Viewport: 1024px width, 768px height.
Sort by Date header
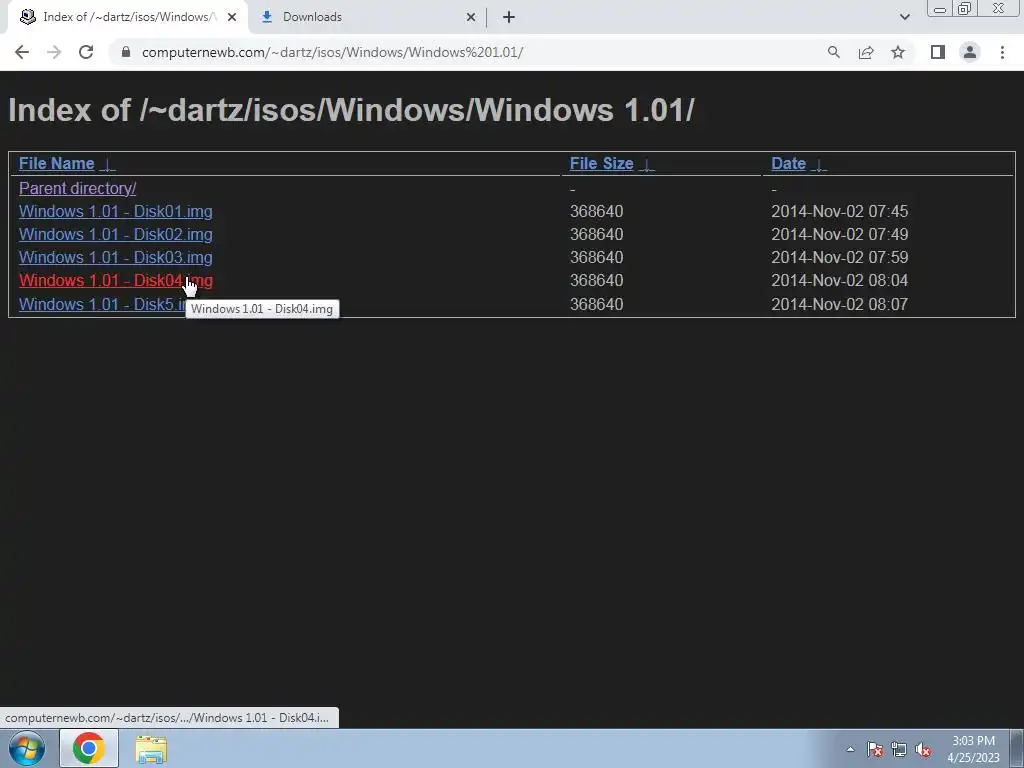788,163
